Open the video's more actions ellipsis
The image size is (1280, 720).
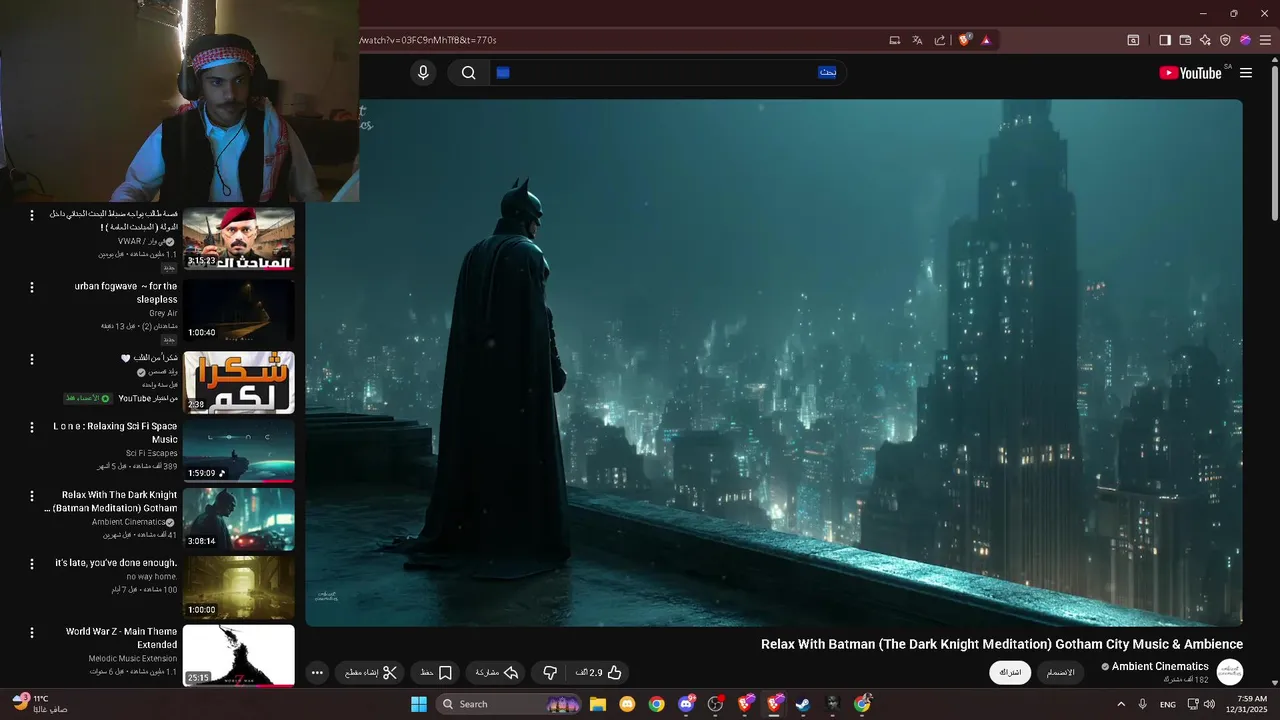[317, 673]
